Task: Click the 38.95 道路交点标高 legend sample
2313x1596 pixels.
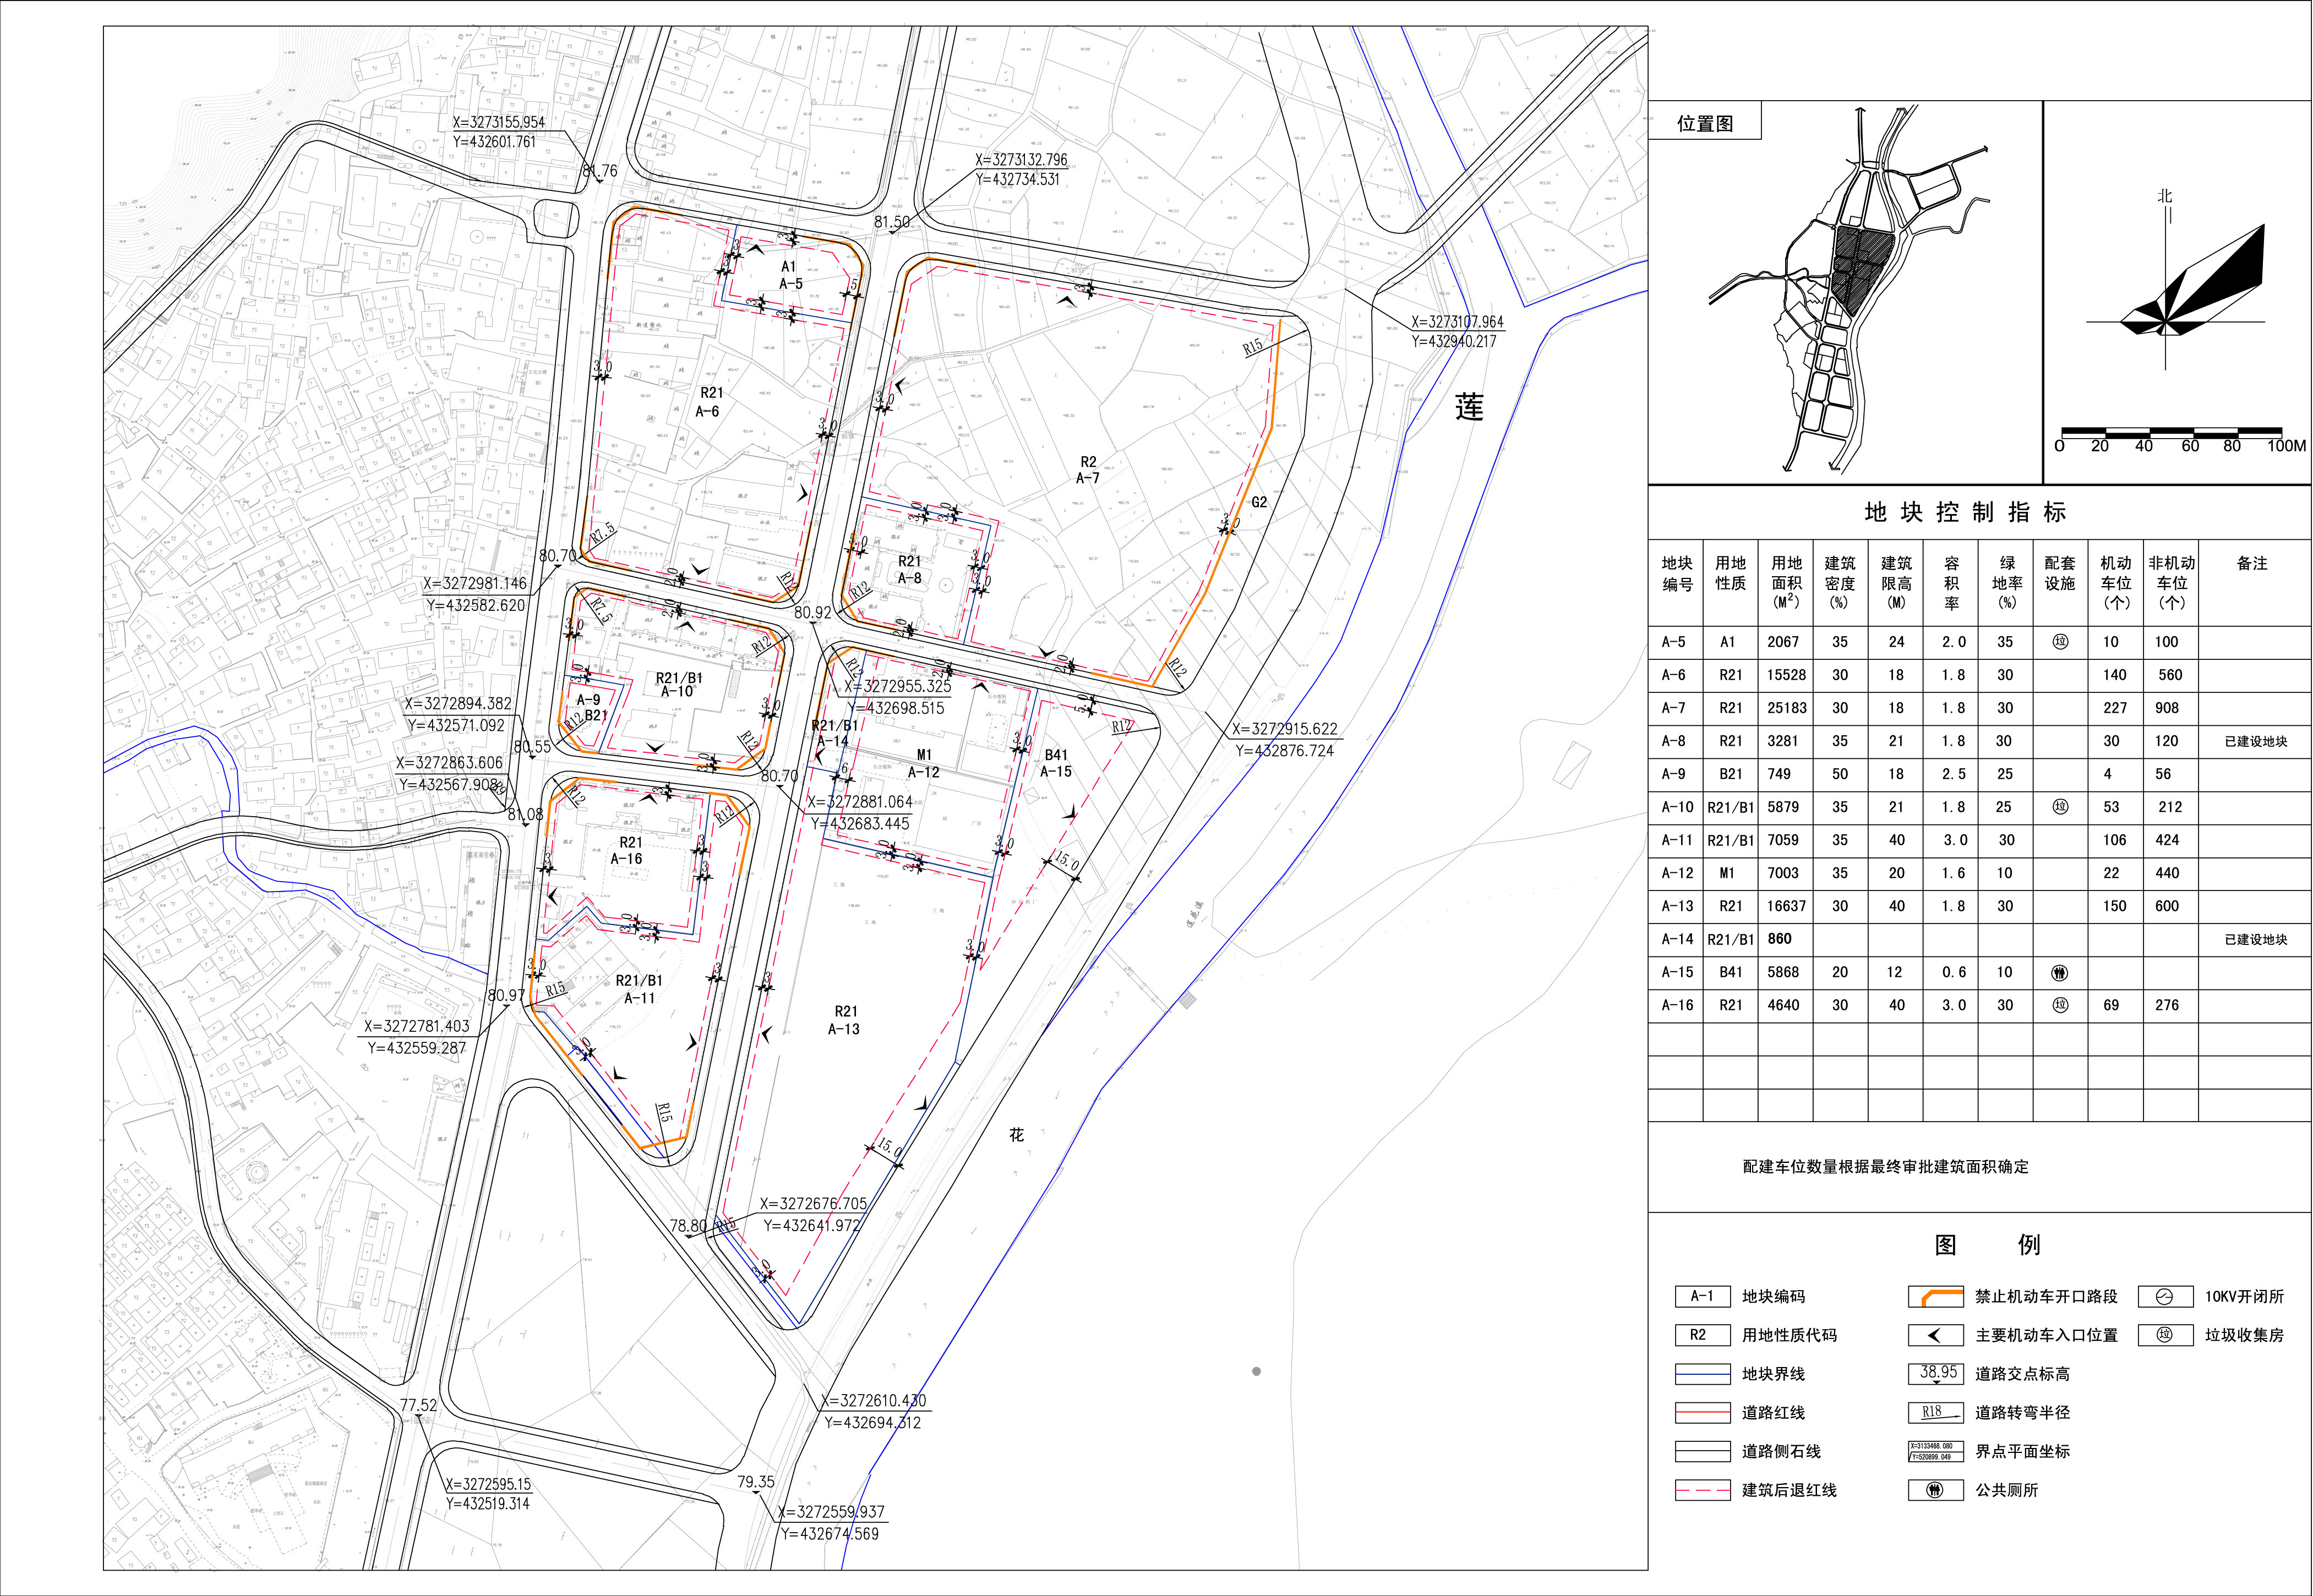Action: point(1936,1374)
